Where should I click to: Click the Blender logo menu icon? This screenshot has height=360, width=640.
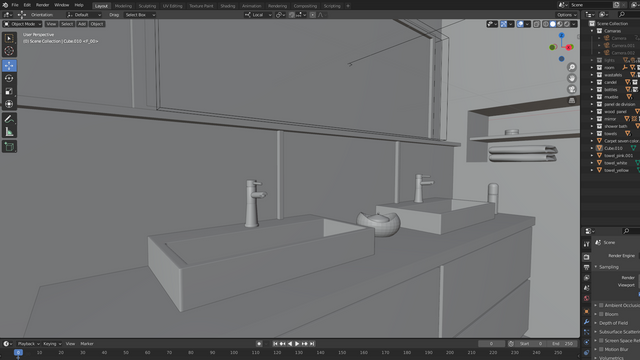coord(5,5)
